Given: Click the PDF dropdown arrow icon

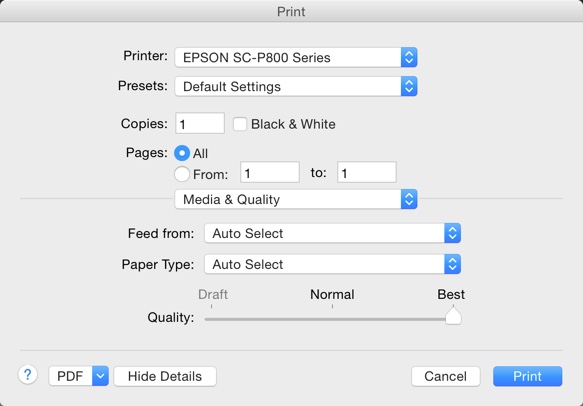Looking at the screenshot, I should (x=100, y=376).
